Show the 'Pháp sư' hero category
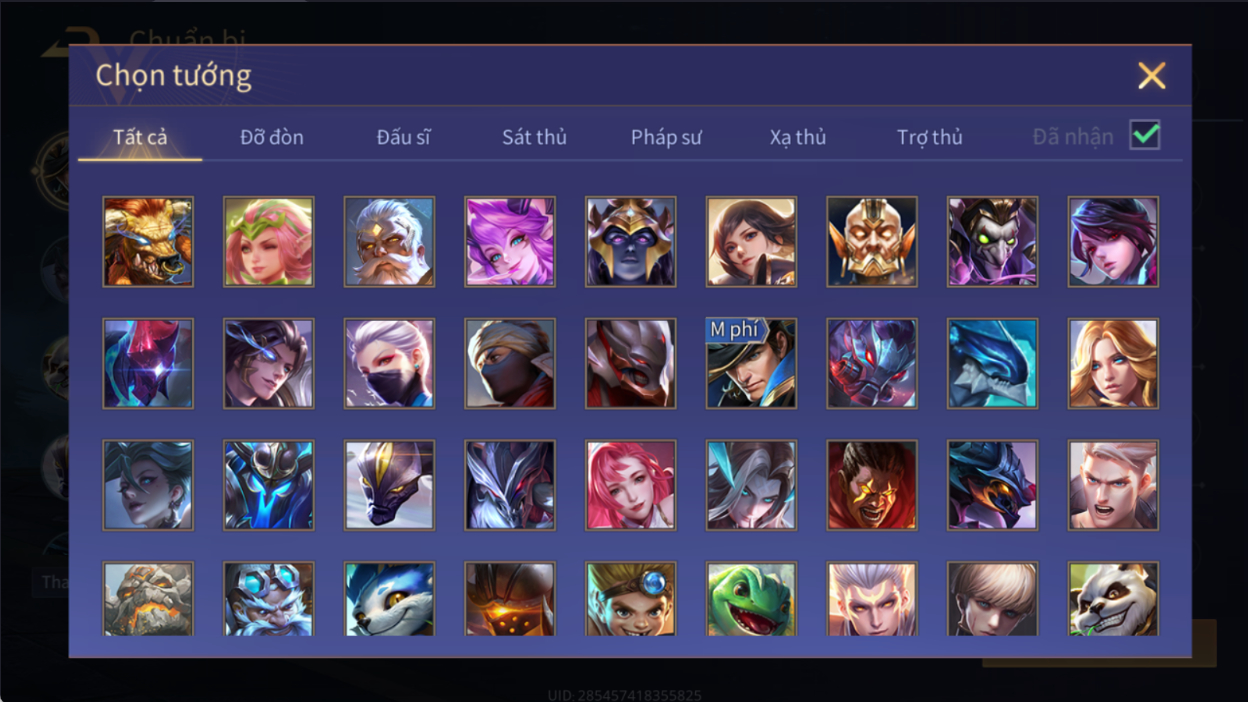Screen dimensions: 1248x702 [x=666, y=137]
